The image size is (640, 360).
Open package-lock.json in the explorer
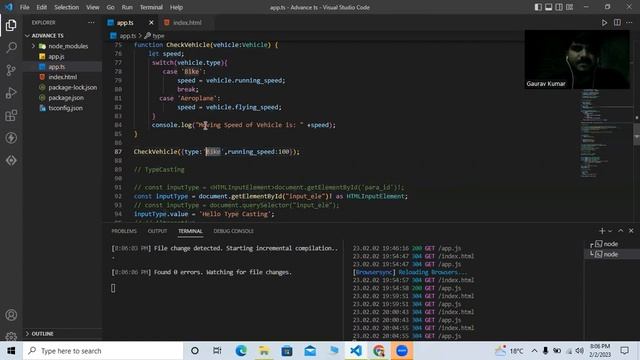pyautogui.click(x=62, y=87)
